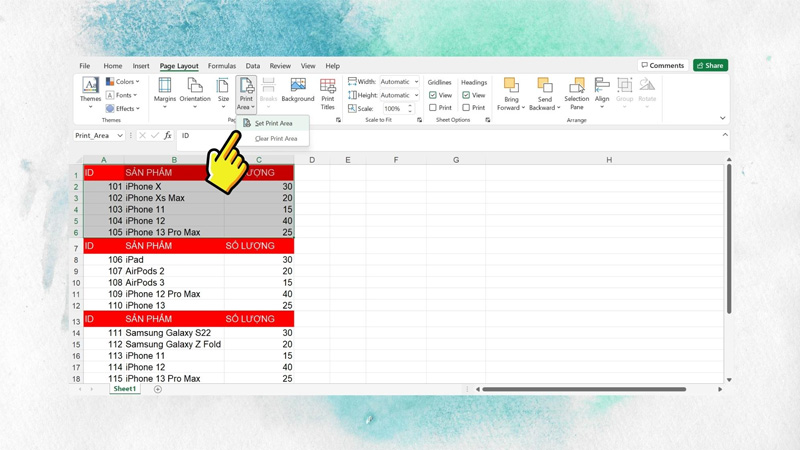Switch to the View tab
The image size is (800, 450).
(308, 66)
